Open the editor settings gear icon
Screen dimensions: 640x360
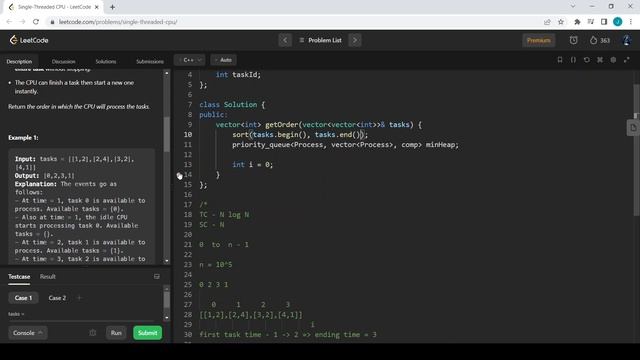[613, 60]
